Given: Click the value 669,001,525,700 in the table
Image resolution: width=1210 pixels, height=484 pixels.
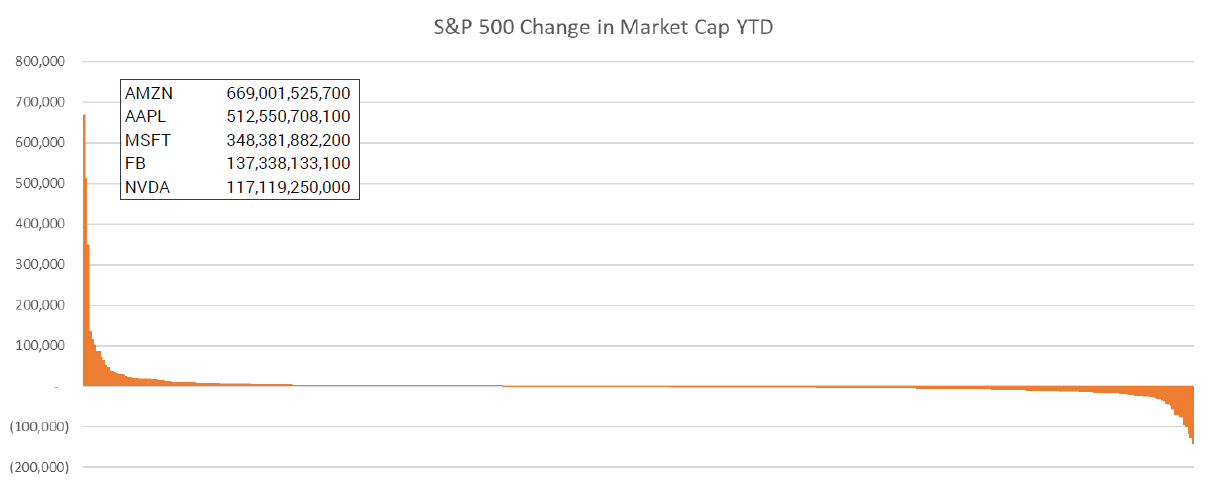Looking at the screenshot, I should tap(290, 93).
